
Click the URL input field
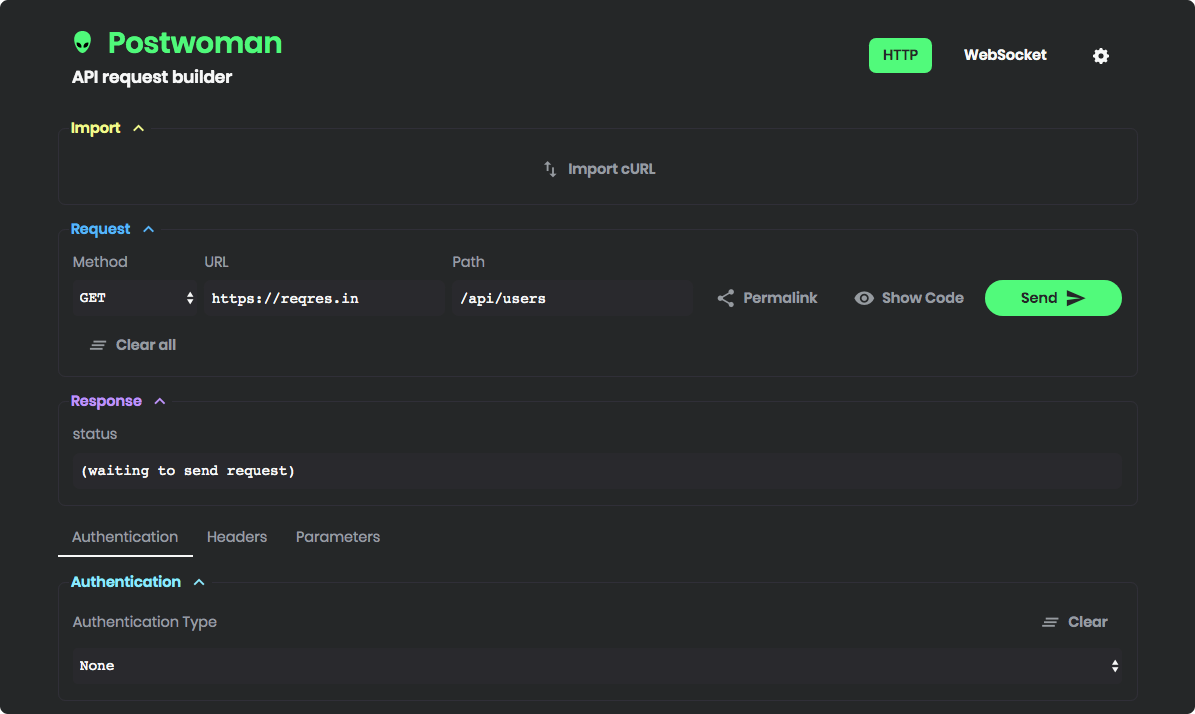pos(322,298)
